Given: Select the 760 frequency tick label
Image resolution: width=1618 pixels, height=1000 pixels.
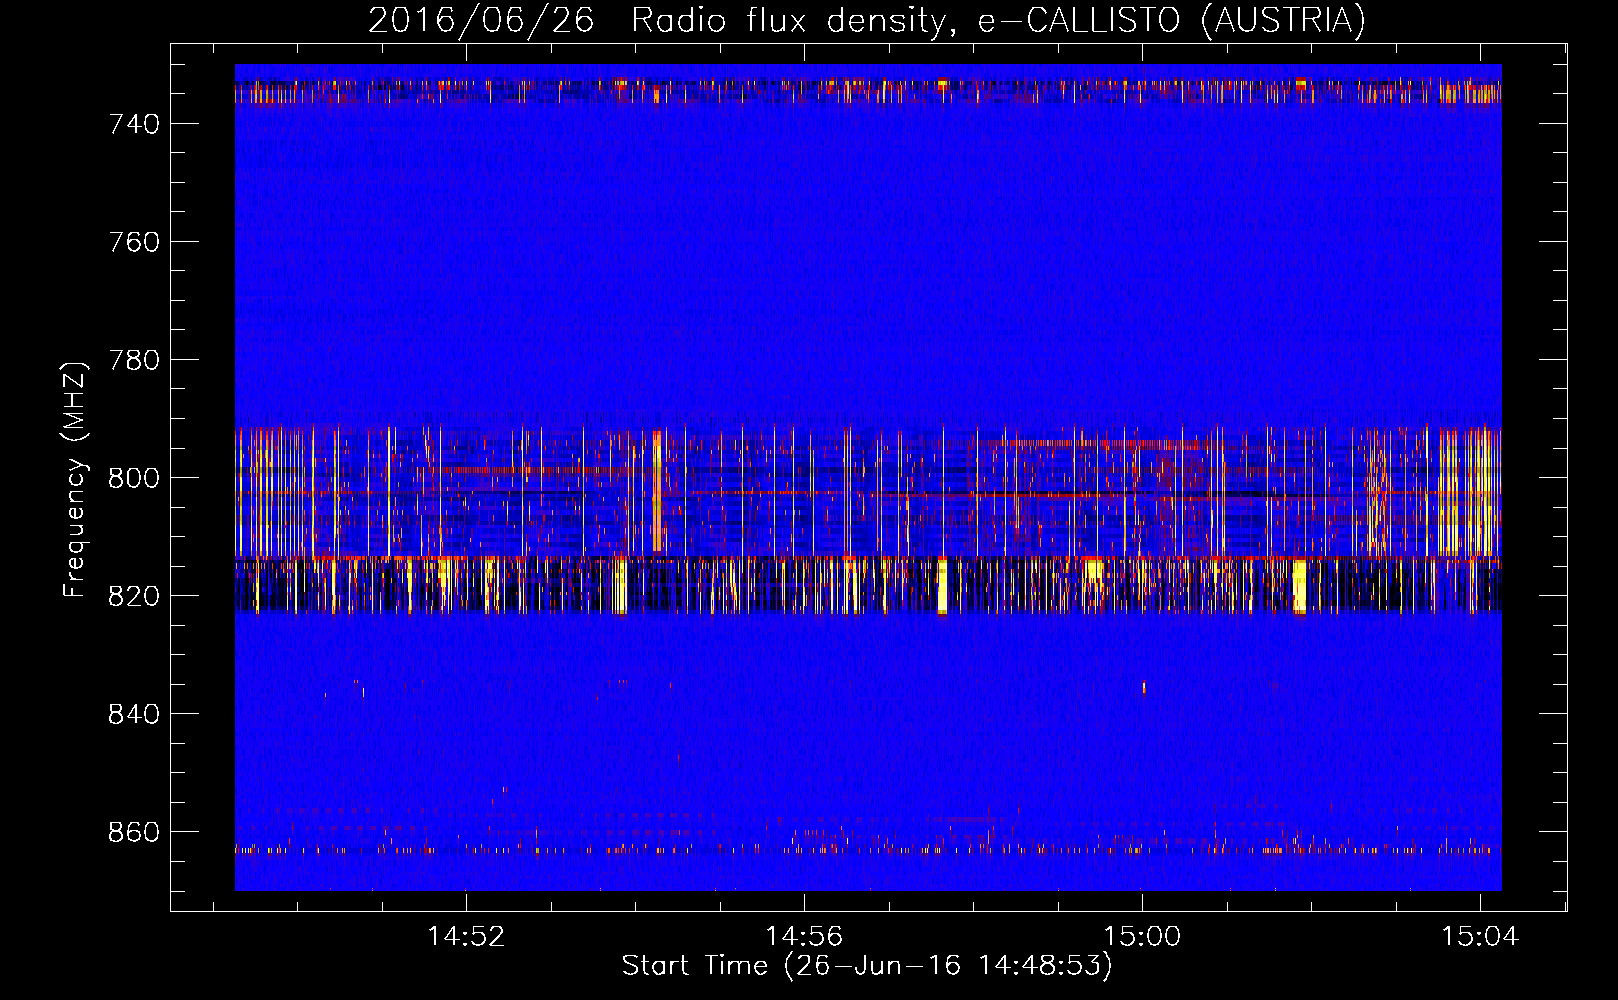Looking at the screenshot, I should click(x=134, y=242).
